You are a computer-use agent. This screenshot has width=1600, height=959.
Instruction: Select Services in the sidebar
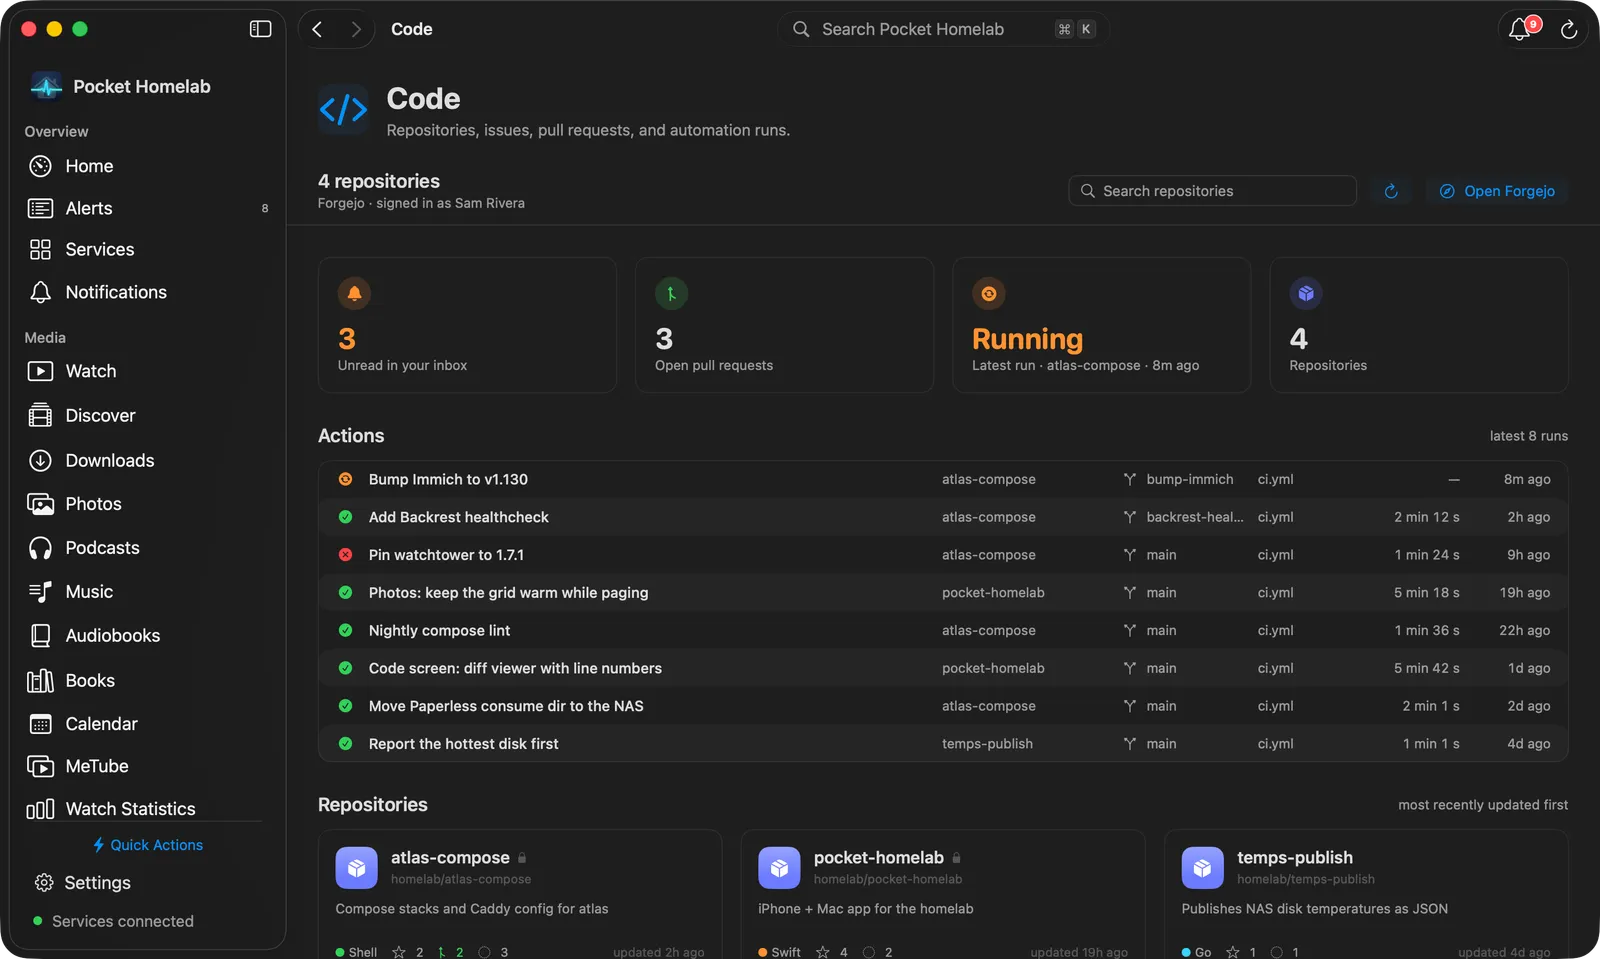click(x=146, y=249)
